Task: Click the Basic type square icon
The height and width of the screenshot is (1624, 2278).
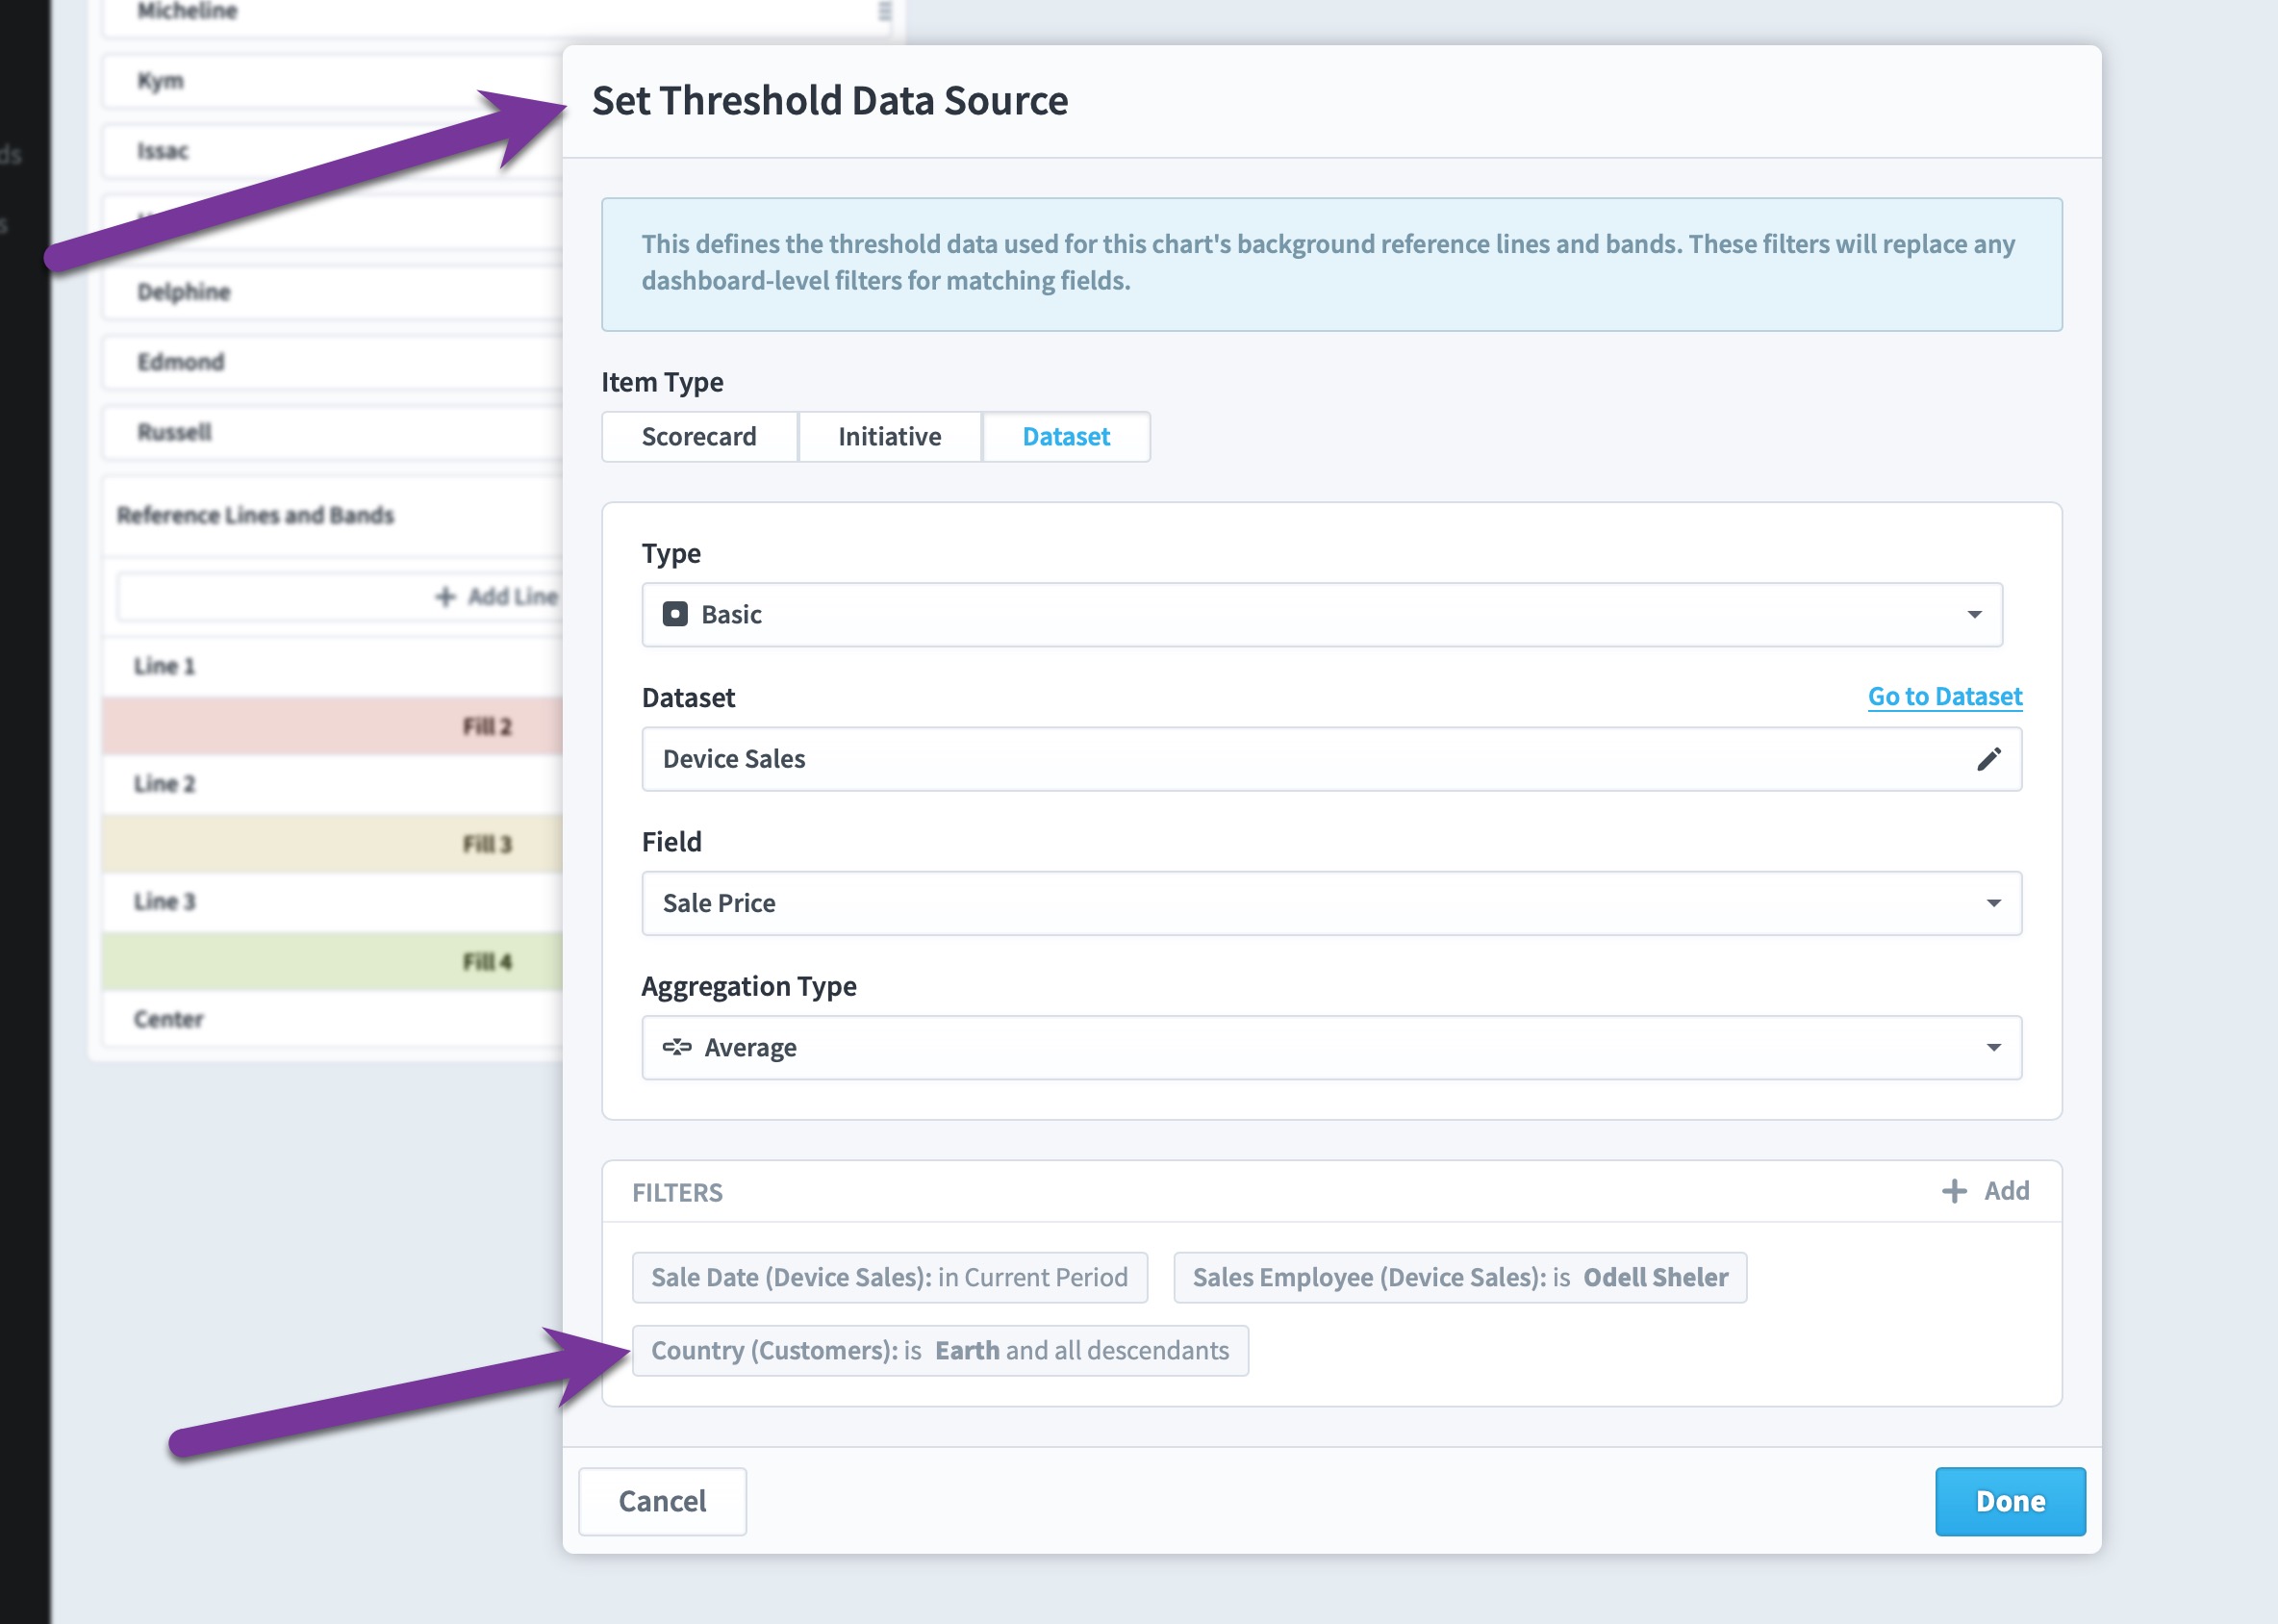Action: (x=676, y=614)
